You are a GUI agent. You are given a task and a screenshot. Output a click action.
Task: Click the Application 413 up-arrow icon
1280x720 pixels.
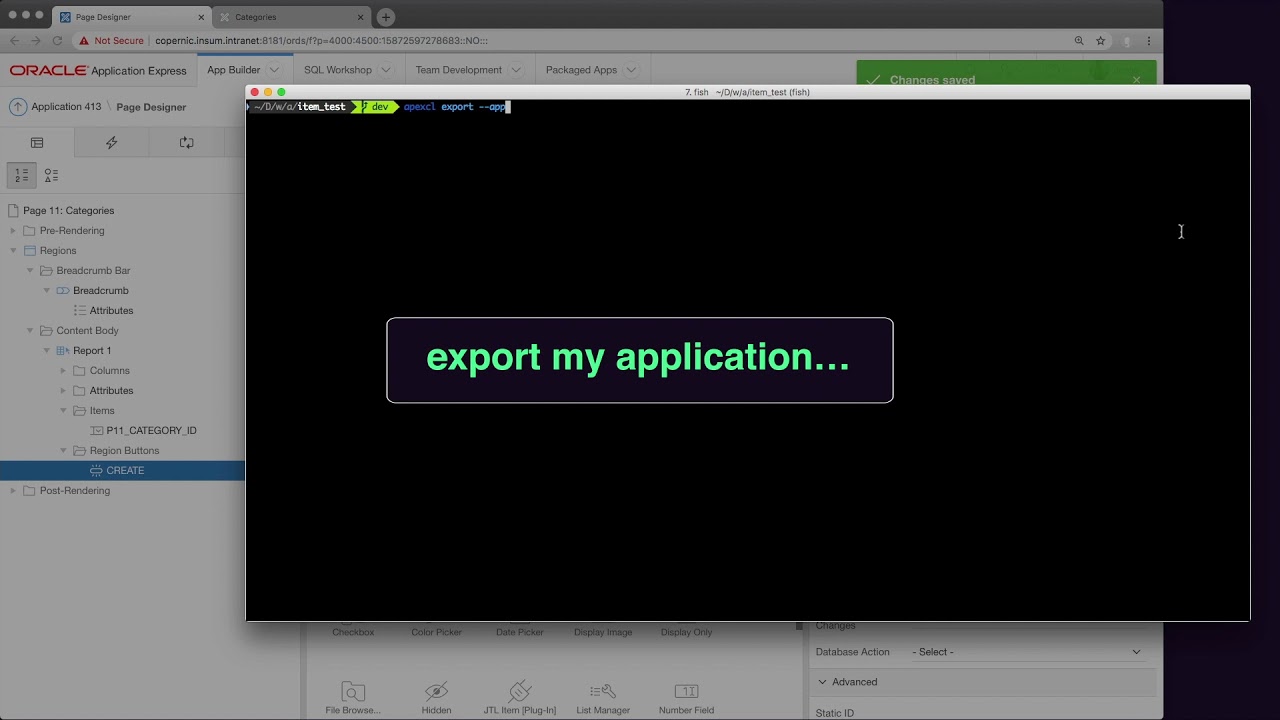tap(18, 107)
